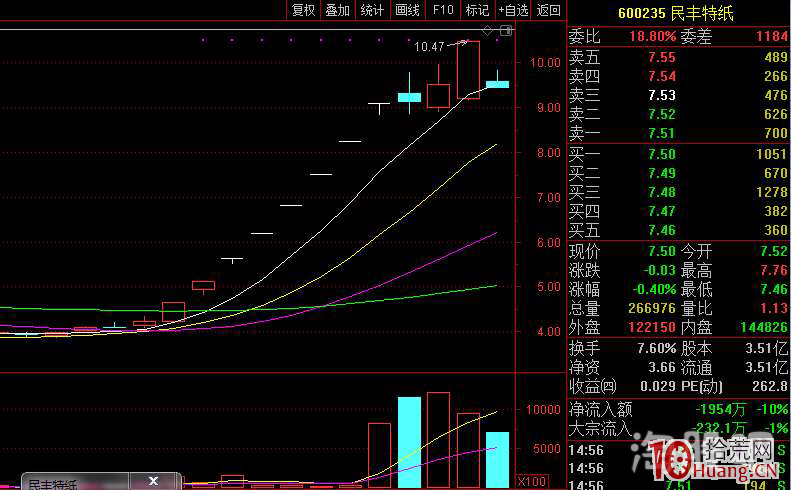Click the X100 volume scale label
Screen dimensions: 791x490
532,482
